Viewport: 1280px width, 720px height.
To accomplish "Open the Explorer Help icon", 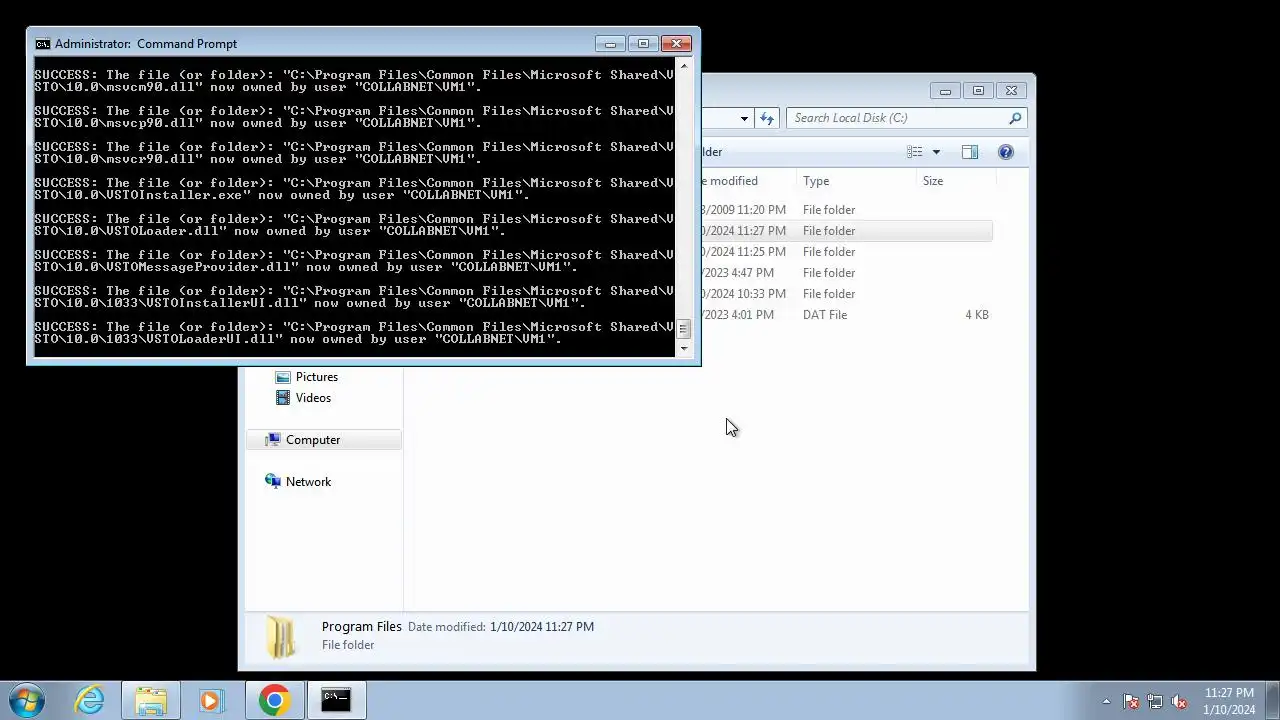I will [1006, 152].
